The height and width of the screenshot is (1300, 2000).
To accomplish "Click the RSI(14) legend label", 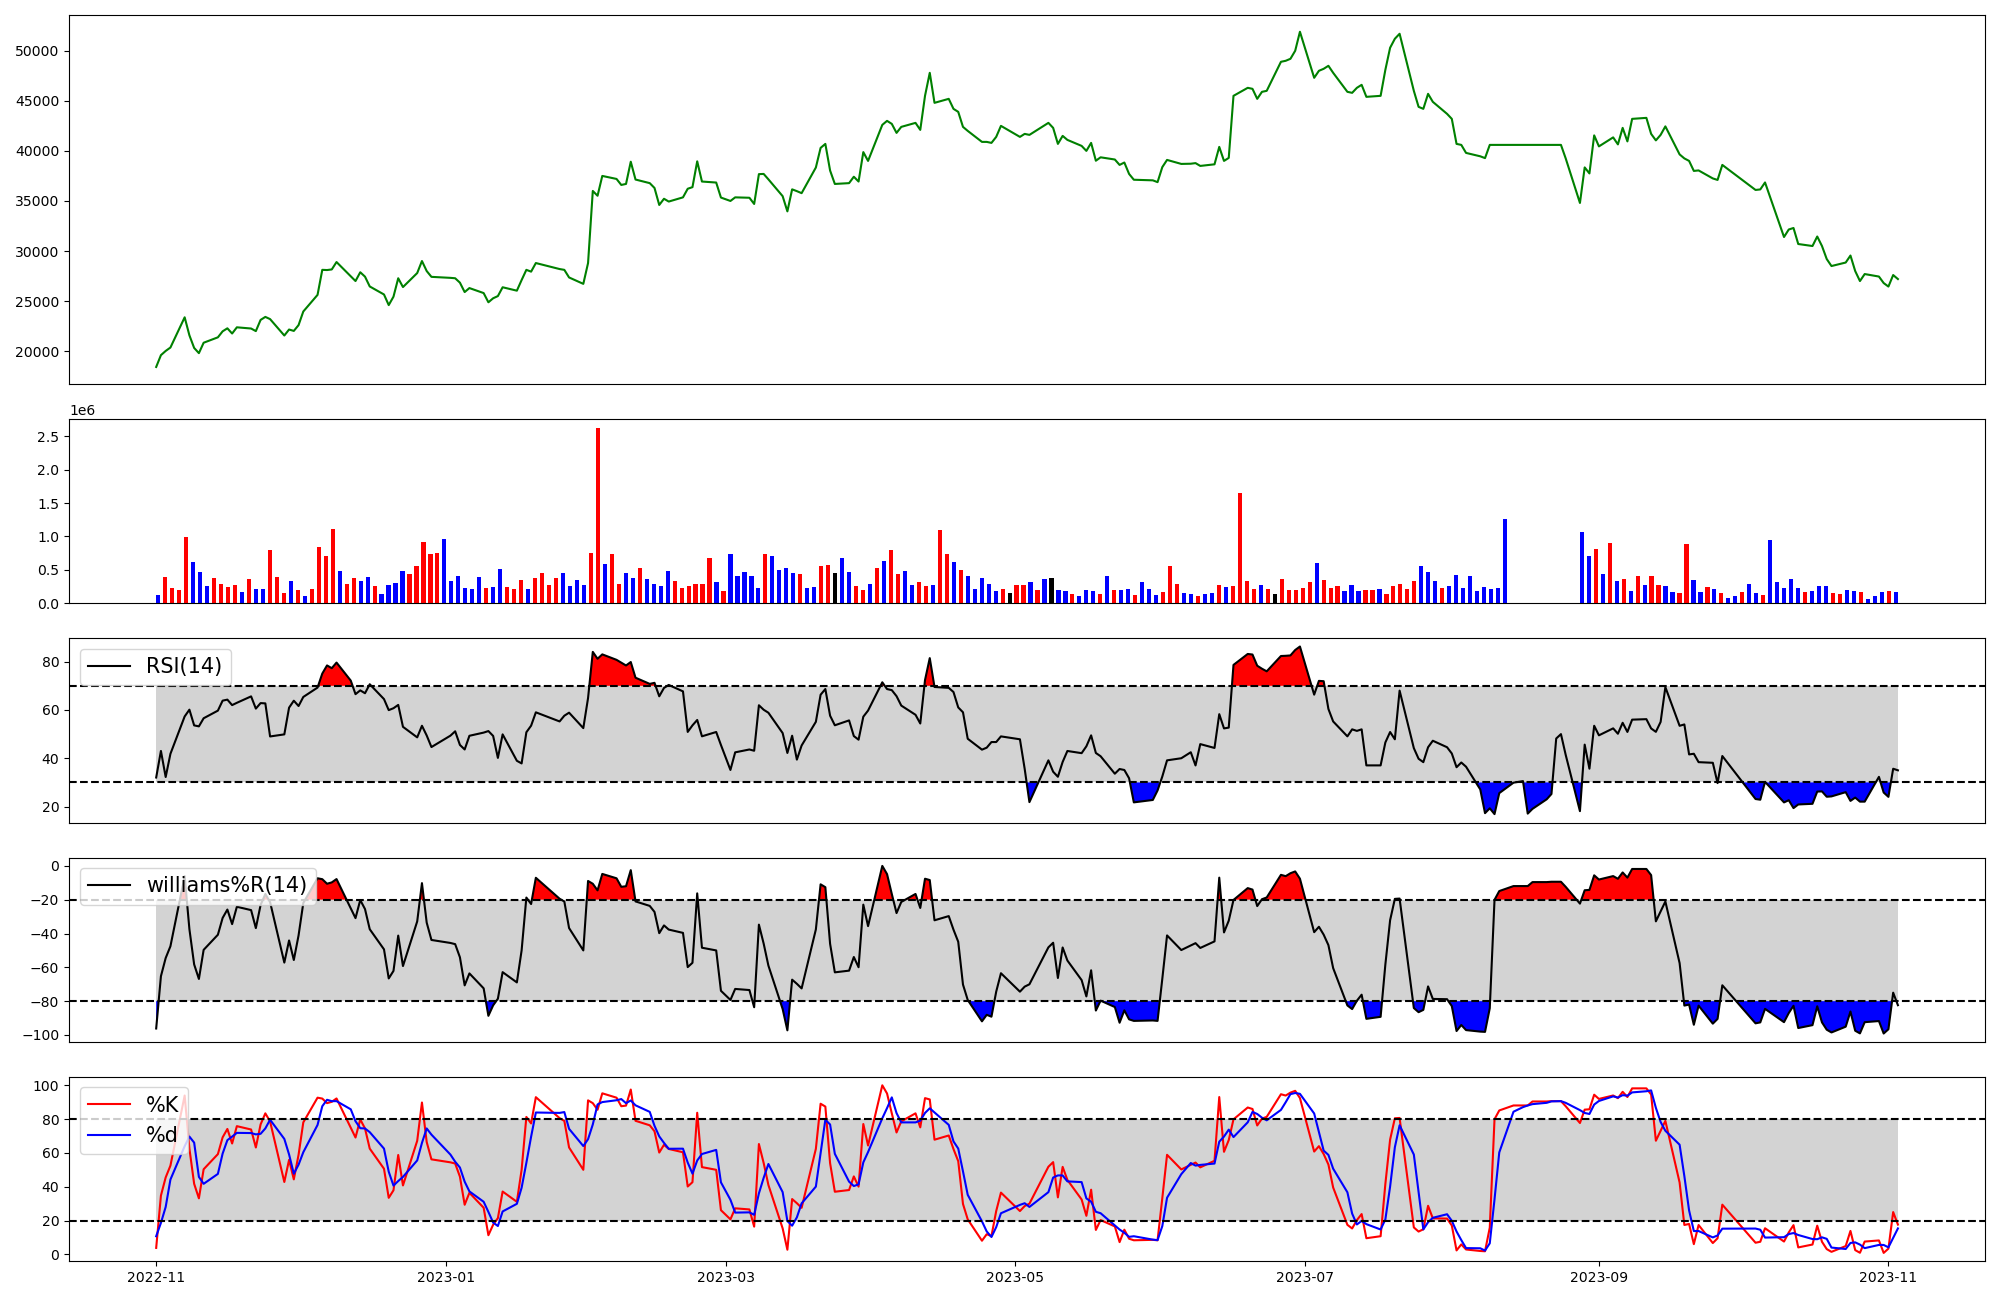I will 184,666.
